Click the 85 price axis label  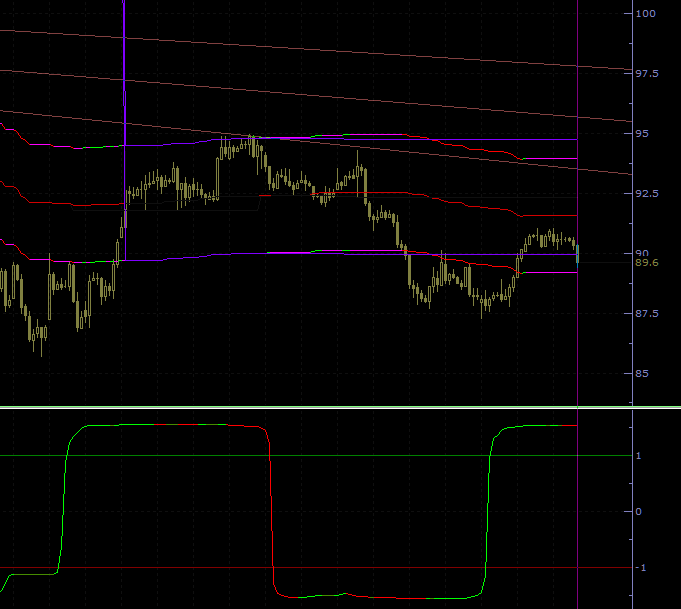642,374
